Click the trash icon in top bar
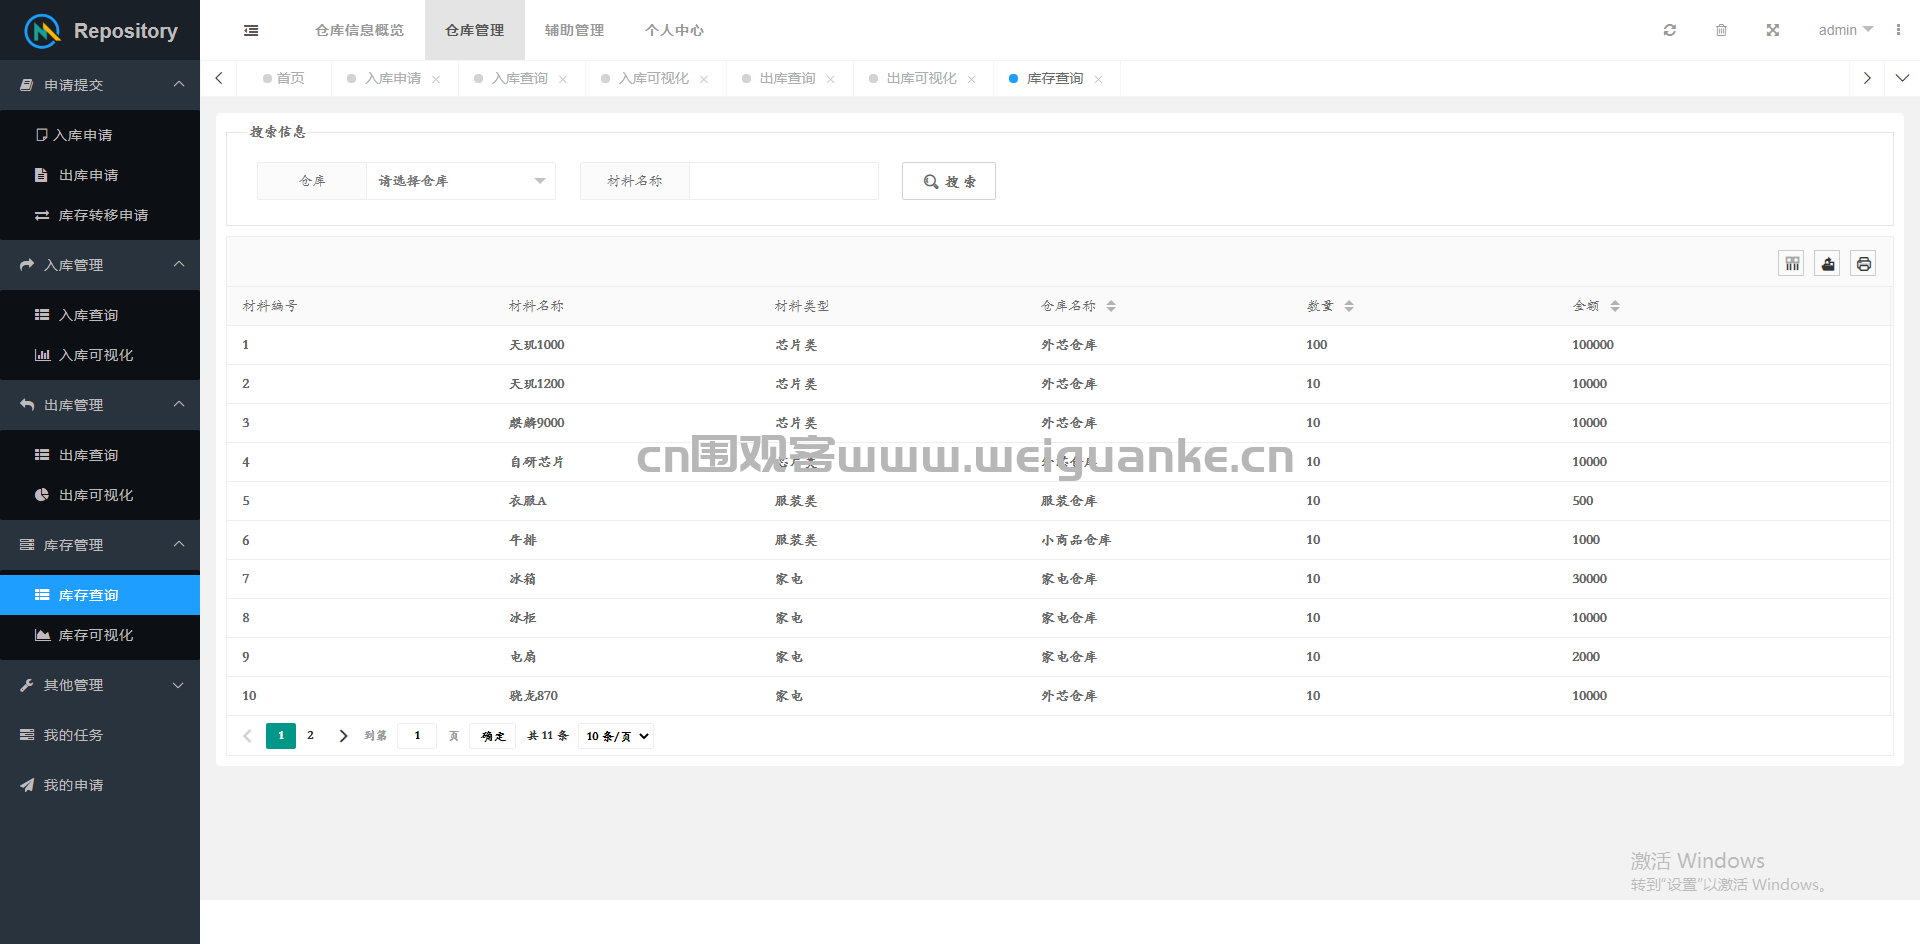The height and width of the screenshot is (944, 1920). (1721, 30)
